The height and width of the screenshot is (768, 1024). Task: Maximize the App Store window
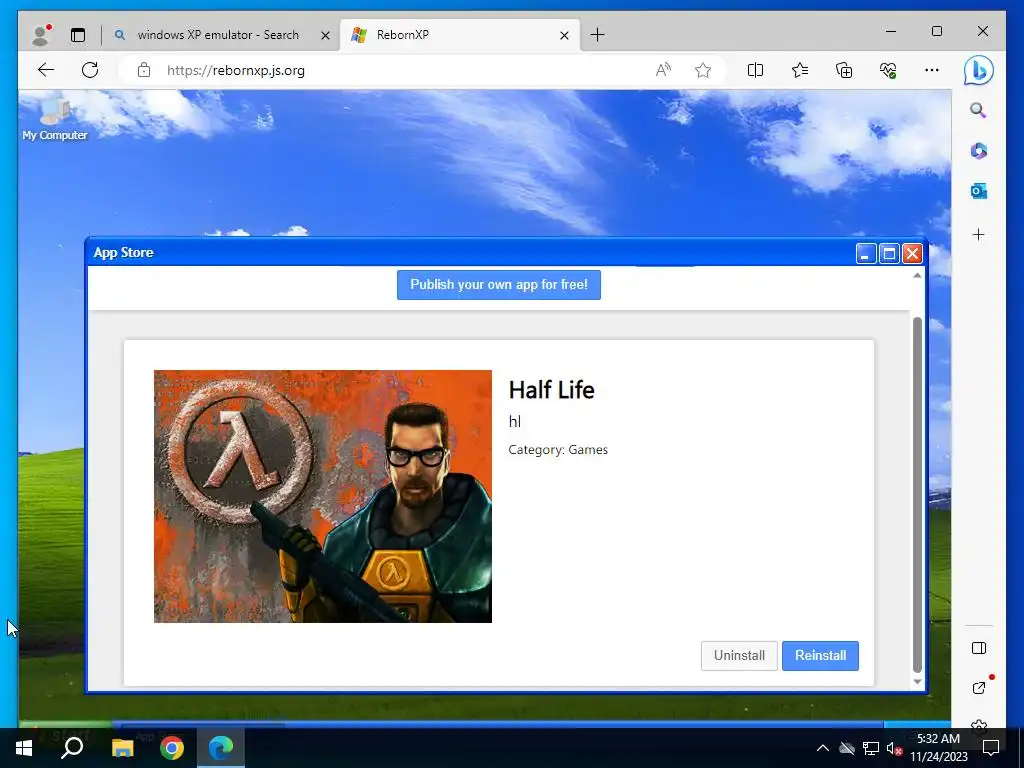[x=889, y=253]
